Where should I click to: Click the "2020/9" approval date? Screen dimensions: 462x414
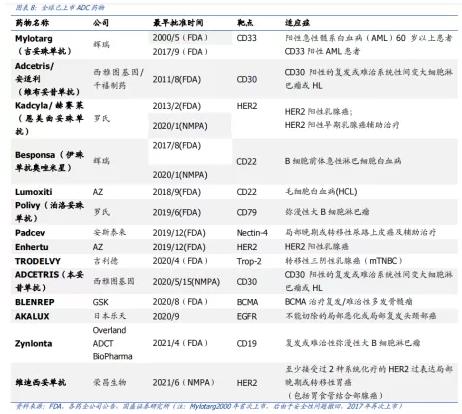tap(166, 316)
